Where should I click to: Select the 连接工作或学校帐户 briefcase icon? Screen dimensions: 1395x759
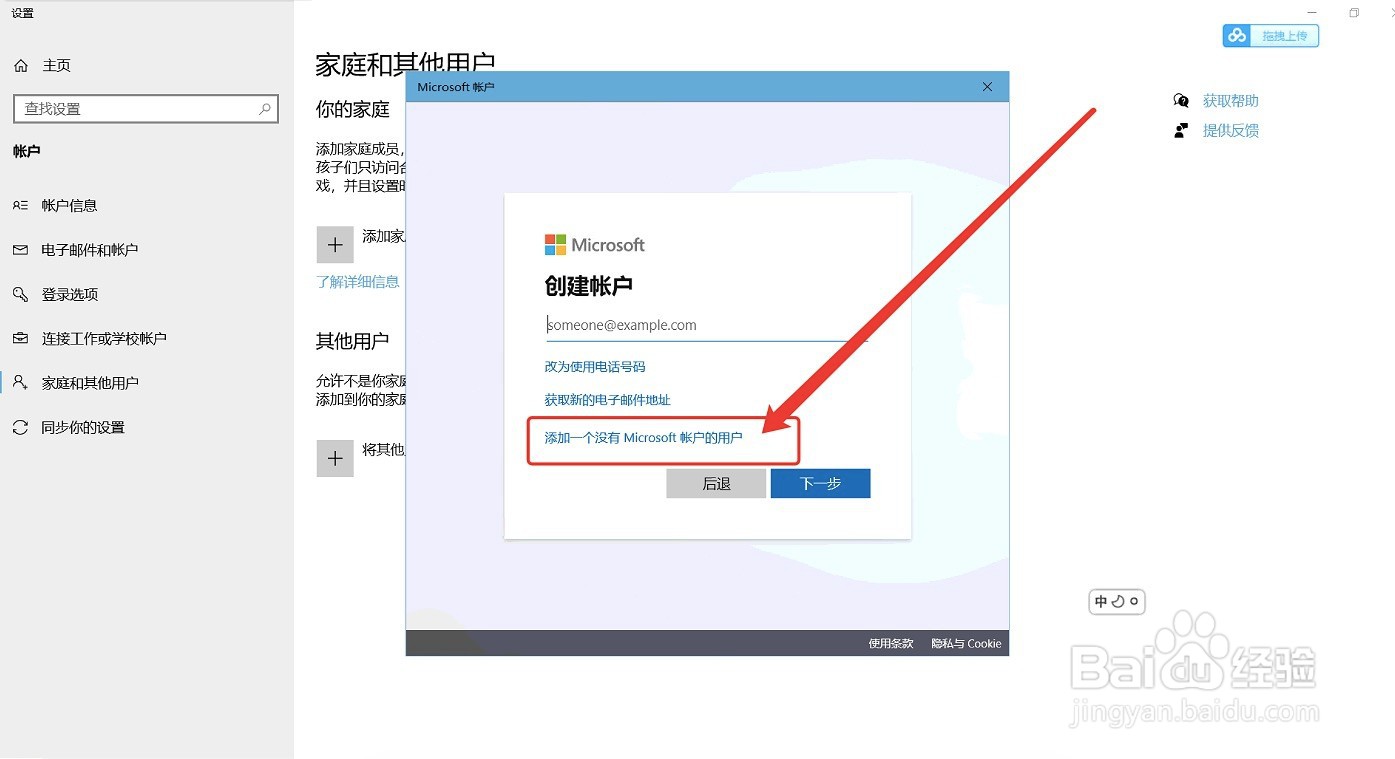[x=21, y=338]
